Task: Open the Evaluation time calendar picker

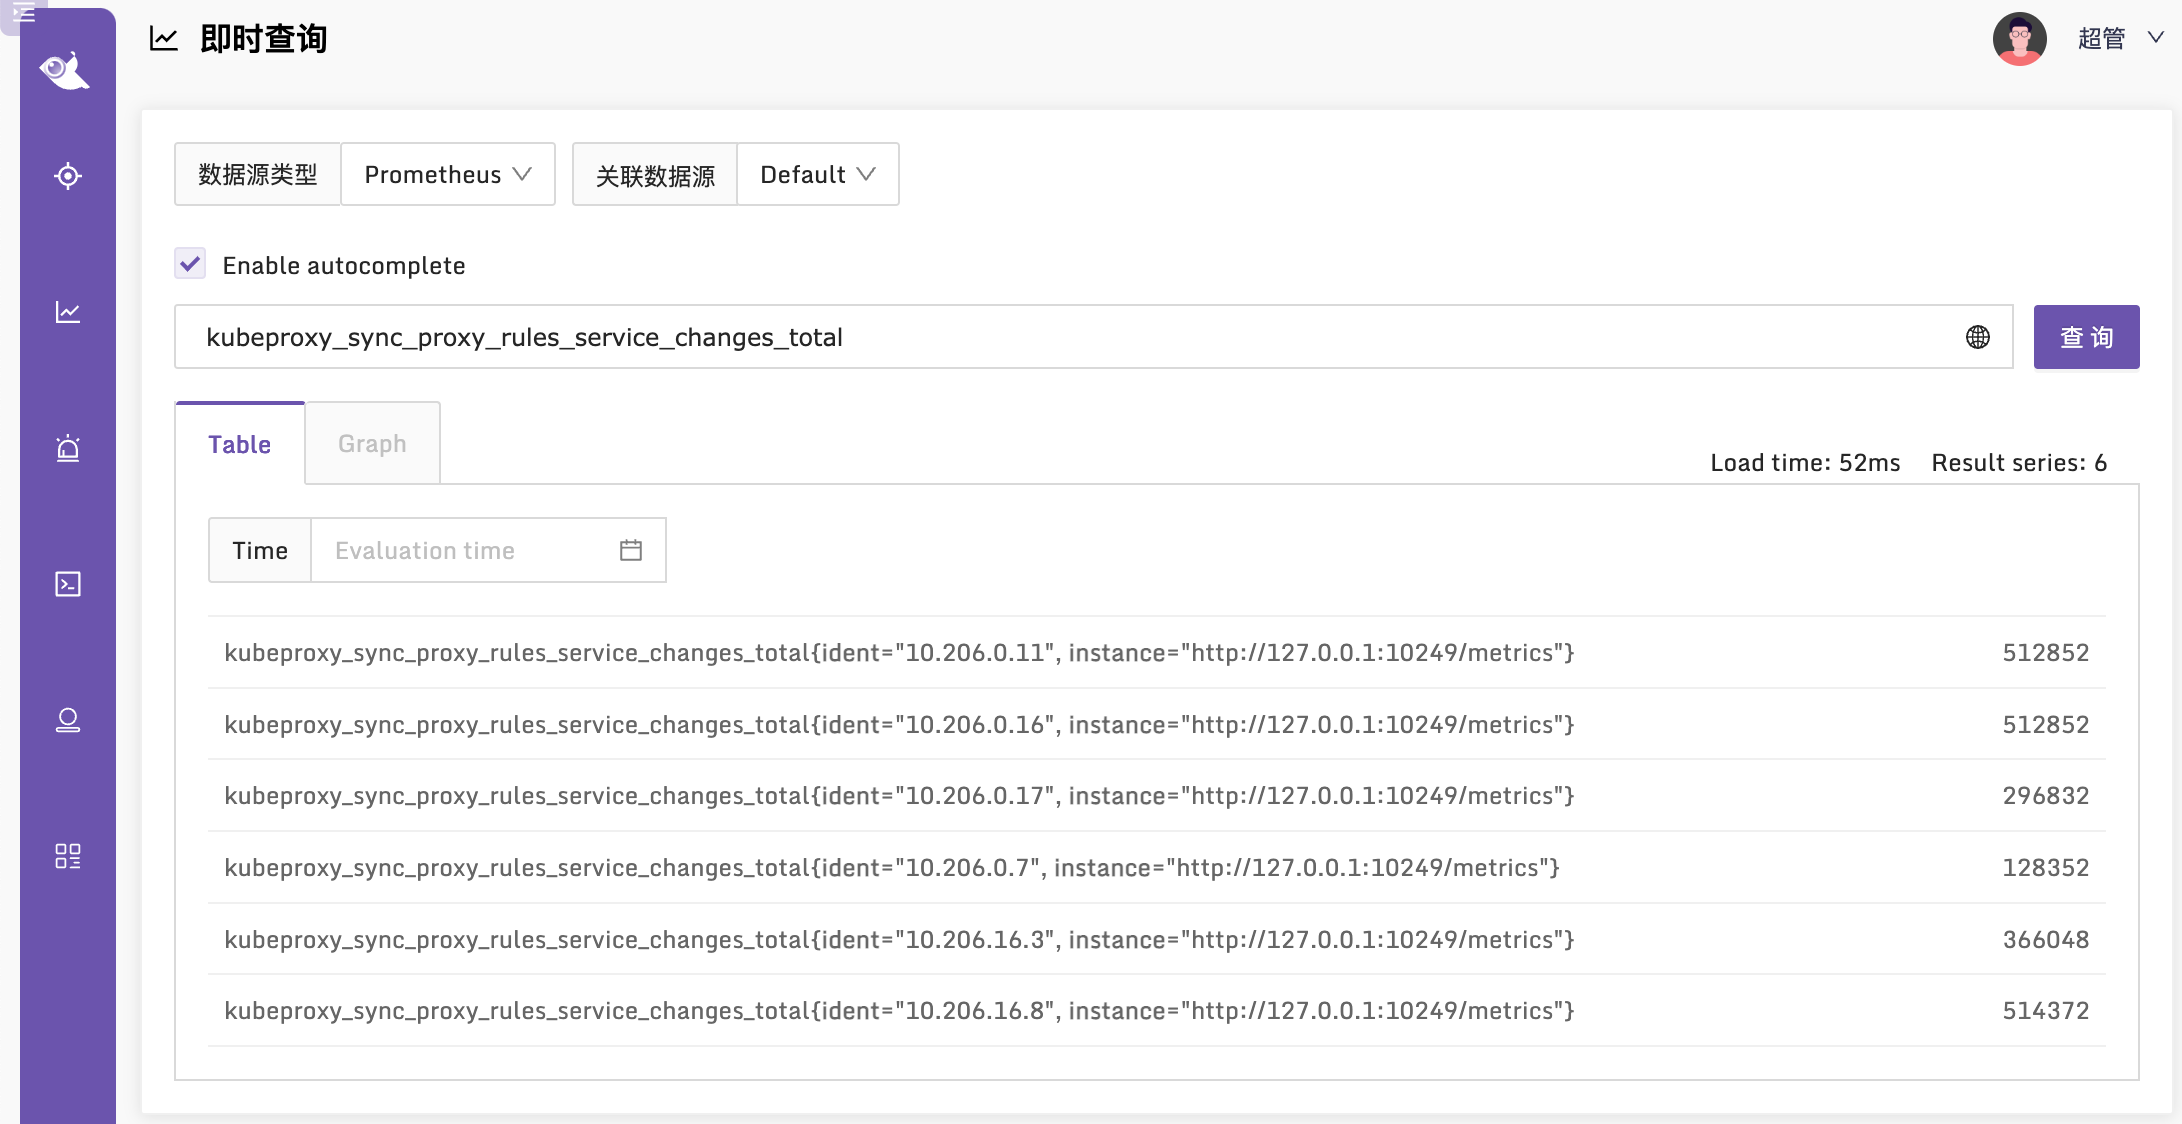Action: (631, 551)
